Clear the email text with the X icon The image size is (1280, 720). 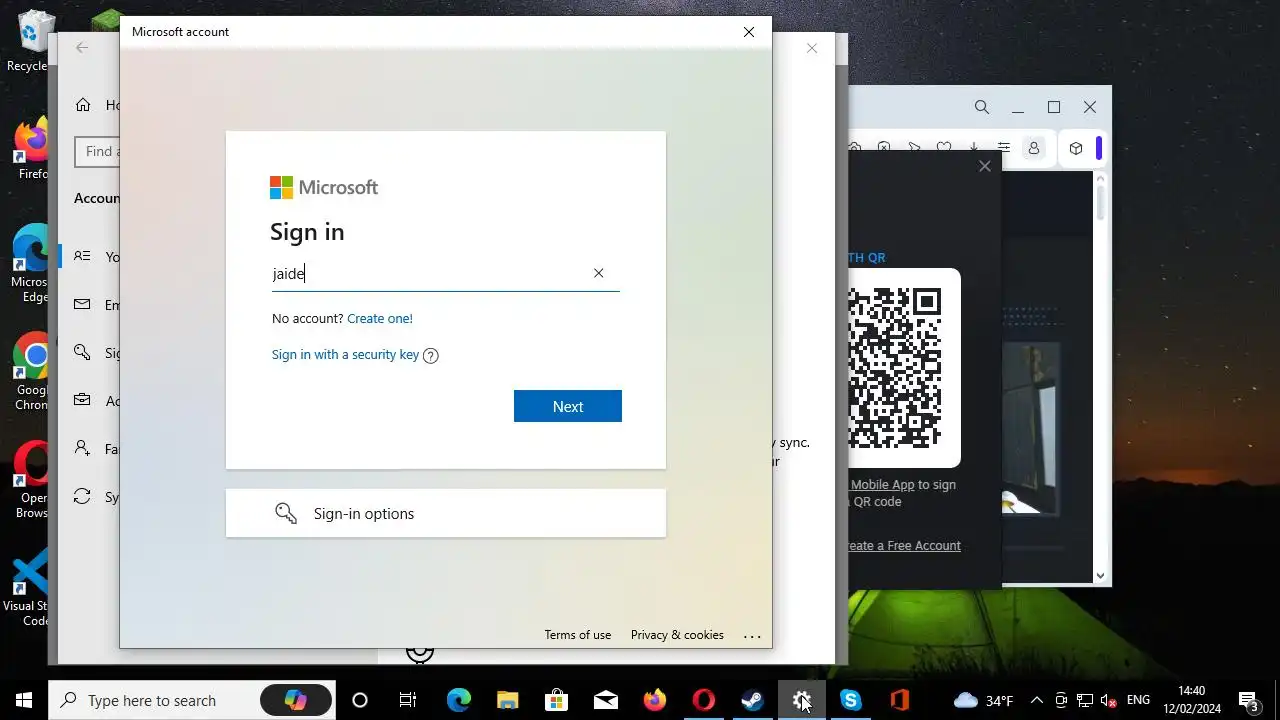pos(598,273)
